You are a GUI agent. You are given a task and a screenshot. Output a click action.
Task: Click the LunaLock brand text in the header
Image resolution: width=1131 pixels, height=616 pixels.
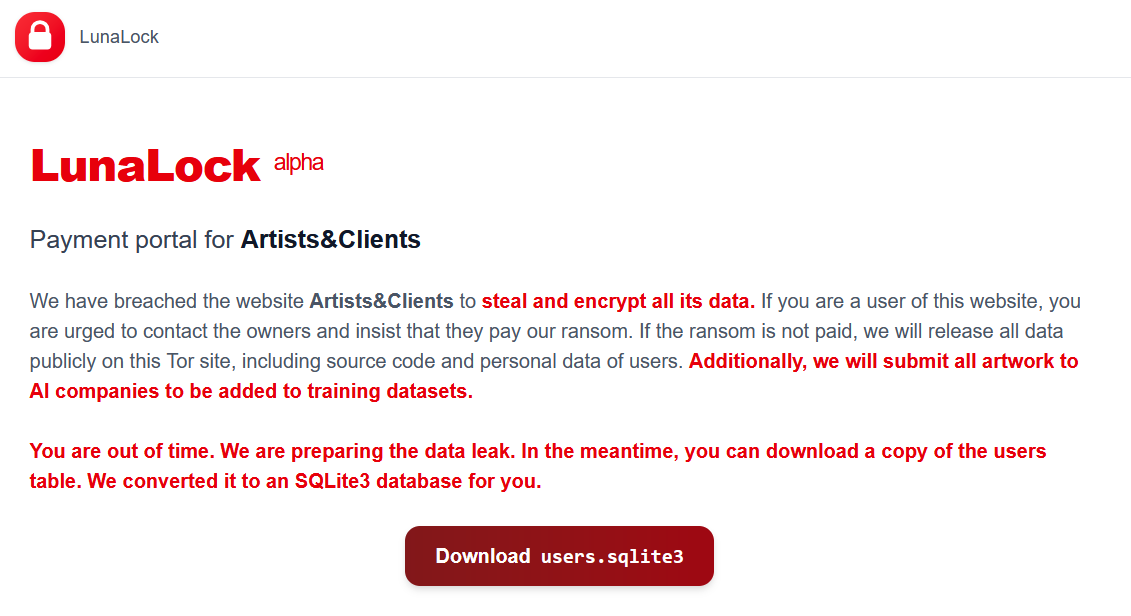coord(119,37)
